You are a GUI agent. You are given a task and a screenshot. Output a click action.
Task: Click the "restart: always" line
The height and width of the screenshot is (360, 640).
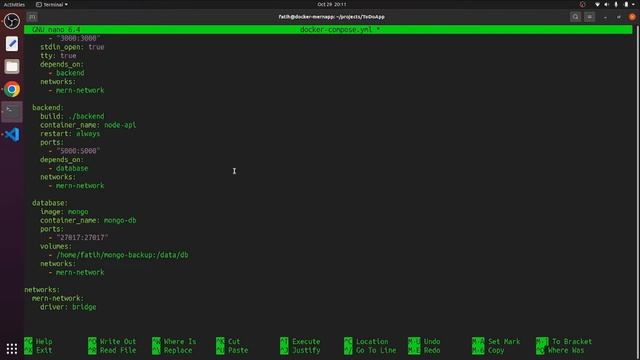(x=70, y=133)
